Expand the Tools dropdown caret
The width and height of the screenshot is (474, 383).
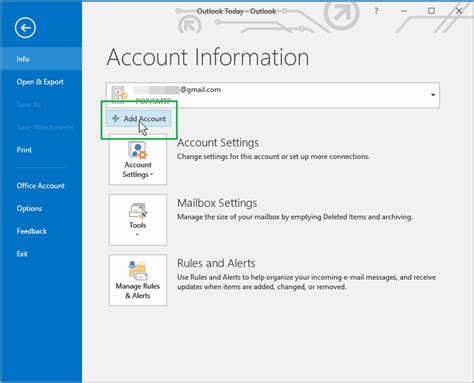[137, 235]
